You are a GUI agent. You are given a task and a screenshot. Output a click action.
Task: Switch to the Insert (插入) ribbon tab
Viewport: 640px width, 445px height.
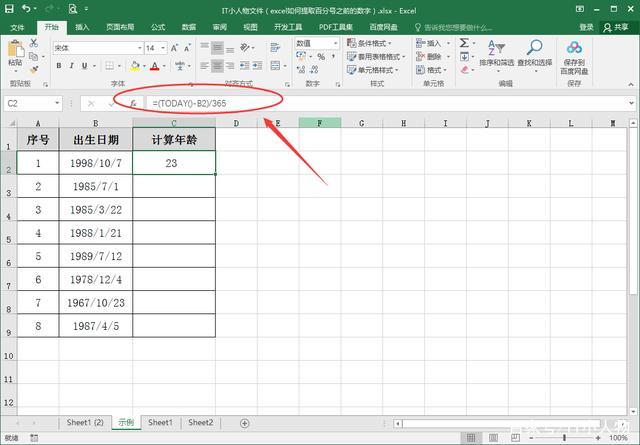coord(82,27)
